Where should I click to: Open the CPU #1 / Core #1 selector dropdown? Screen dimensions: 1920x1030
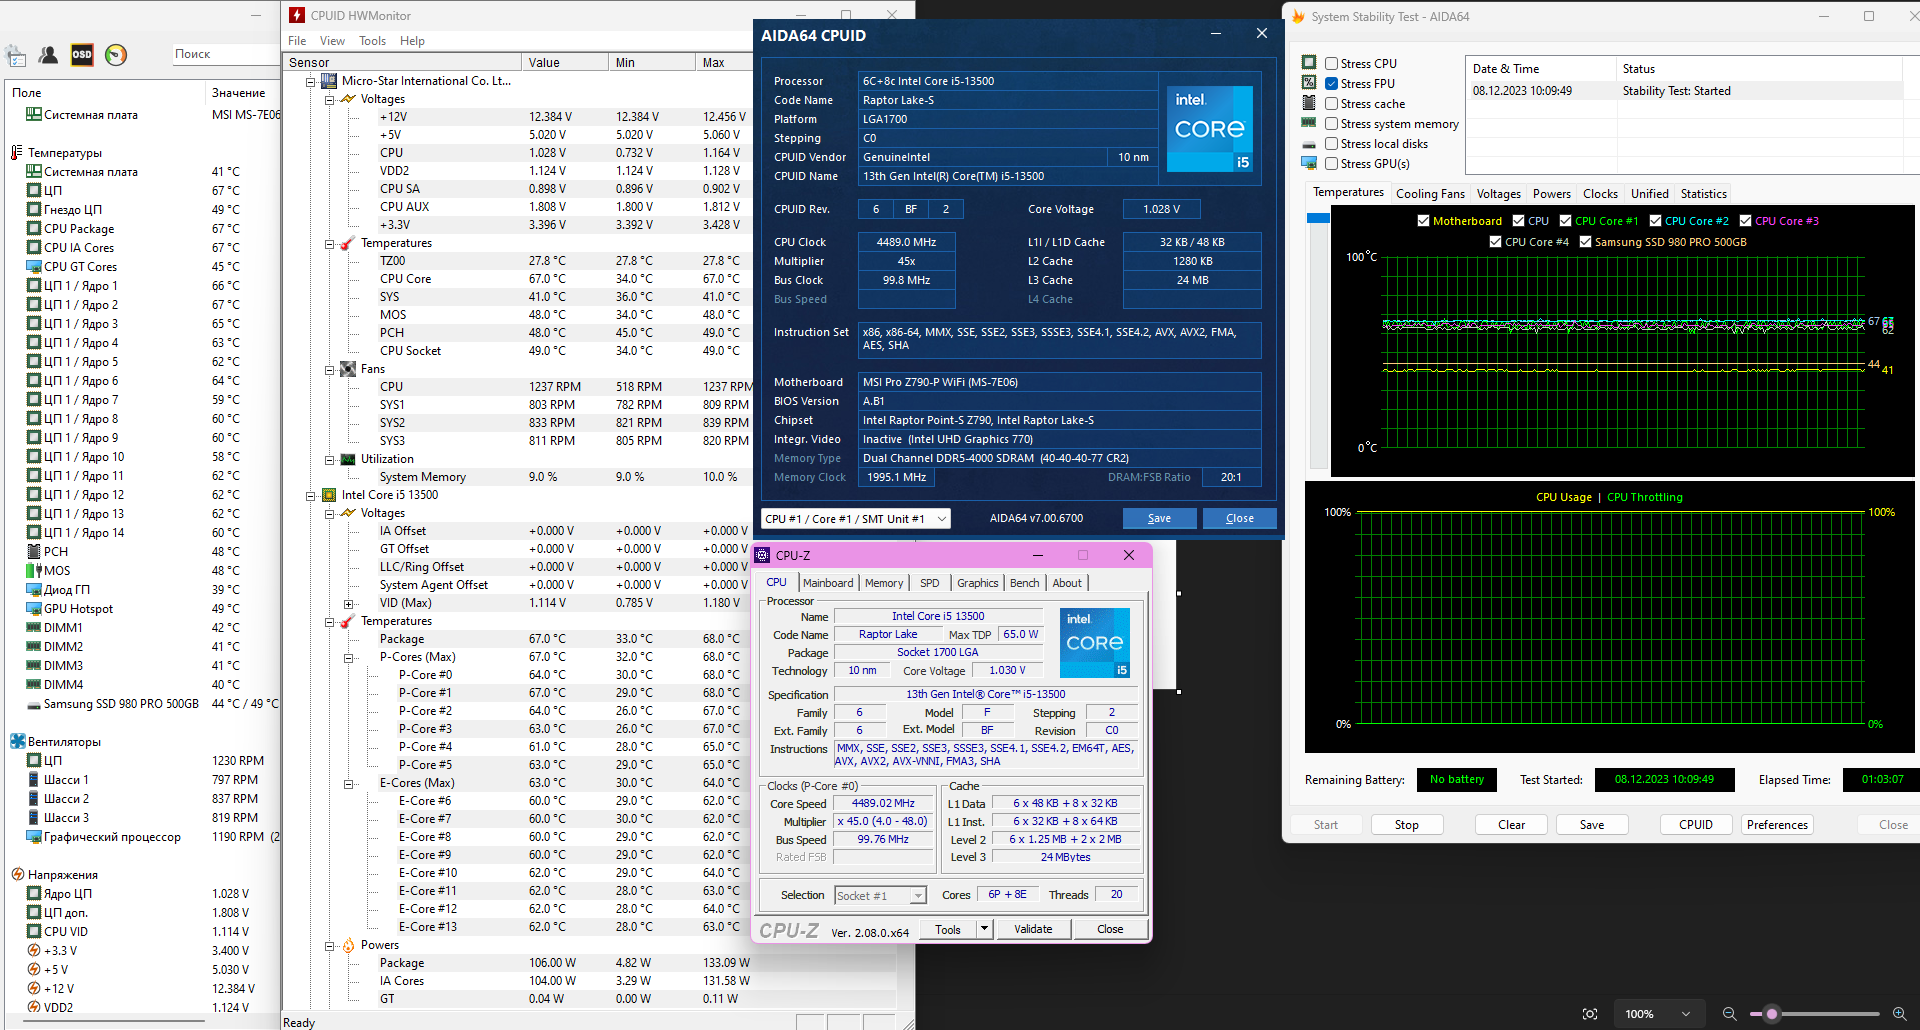(x=855, y=518)
